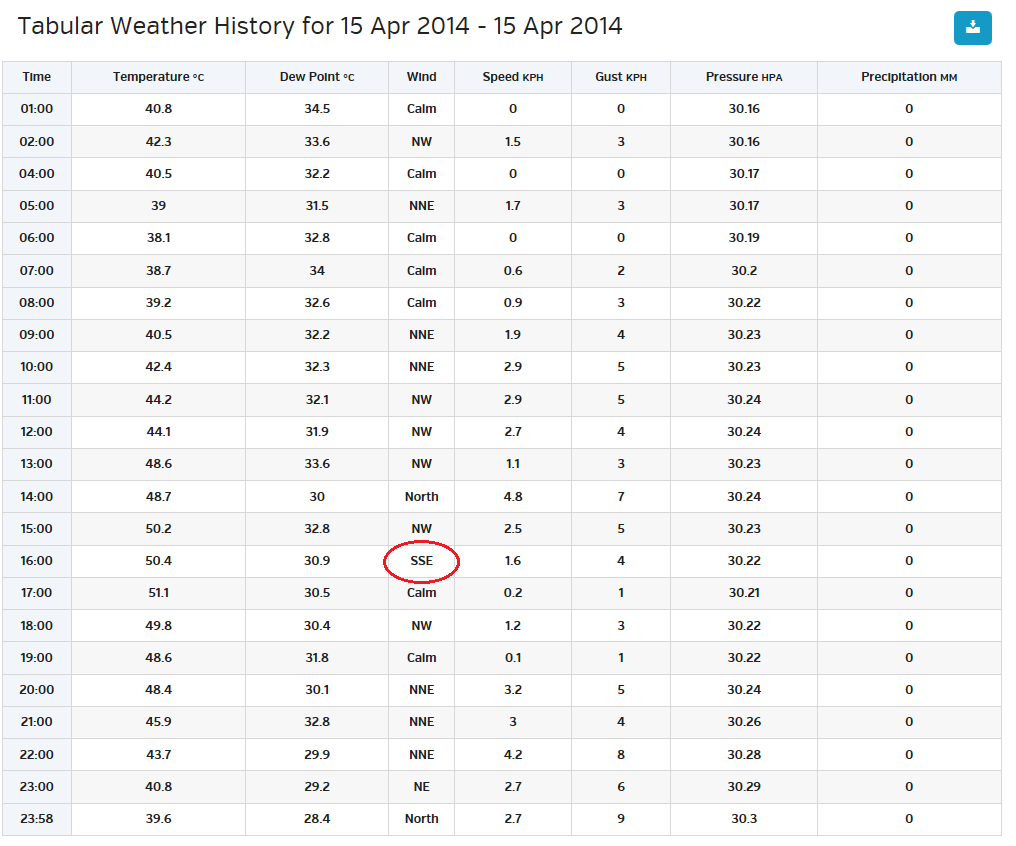Screen dimensions: 1016x846
Task: Click the blue download icon button
Action: [972, 28]
